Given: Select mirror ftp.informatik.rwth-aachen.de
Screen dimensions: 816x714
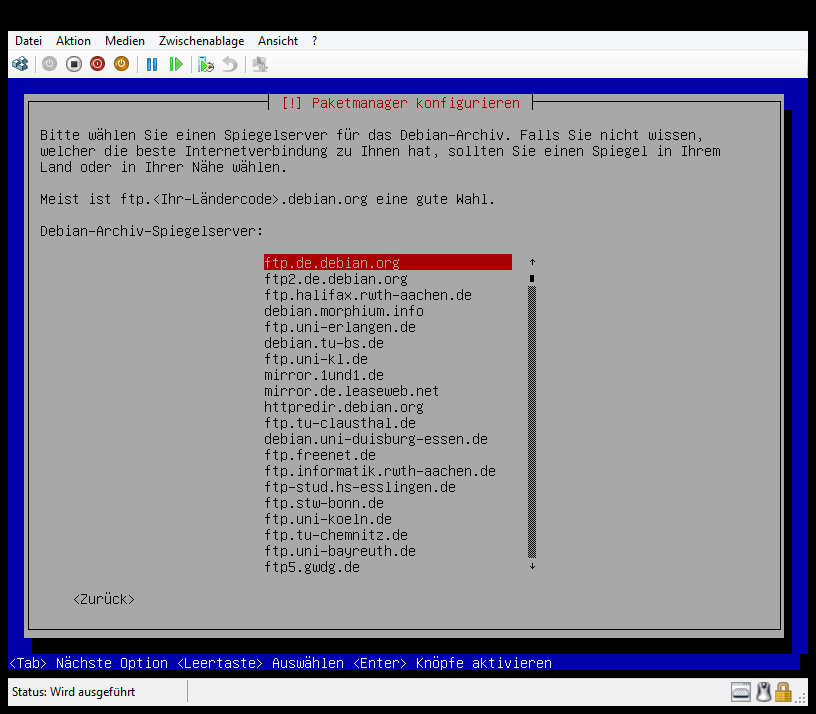Looking at the screenshot, I should (380, 471).
